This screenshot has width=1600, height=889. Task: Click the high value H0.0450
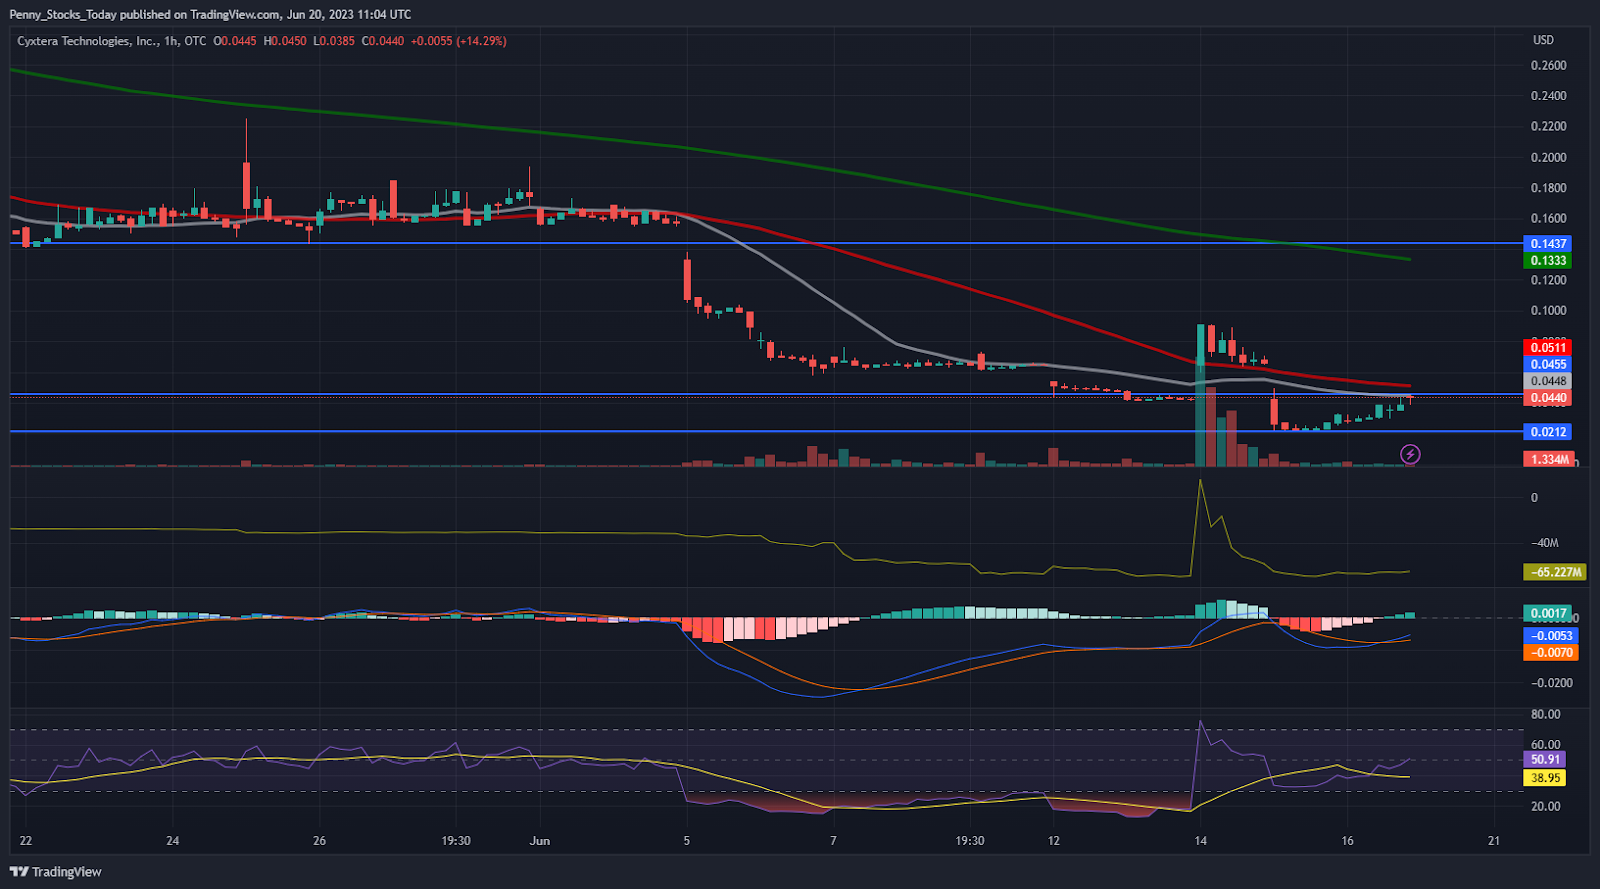[x=285, y=41]
